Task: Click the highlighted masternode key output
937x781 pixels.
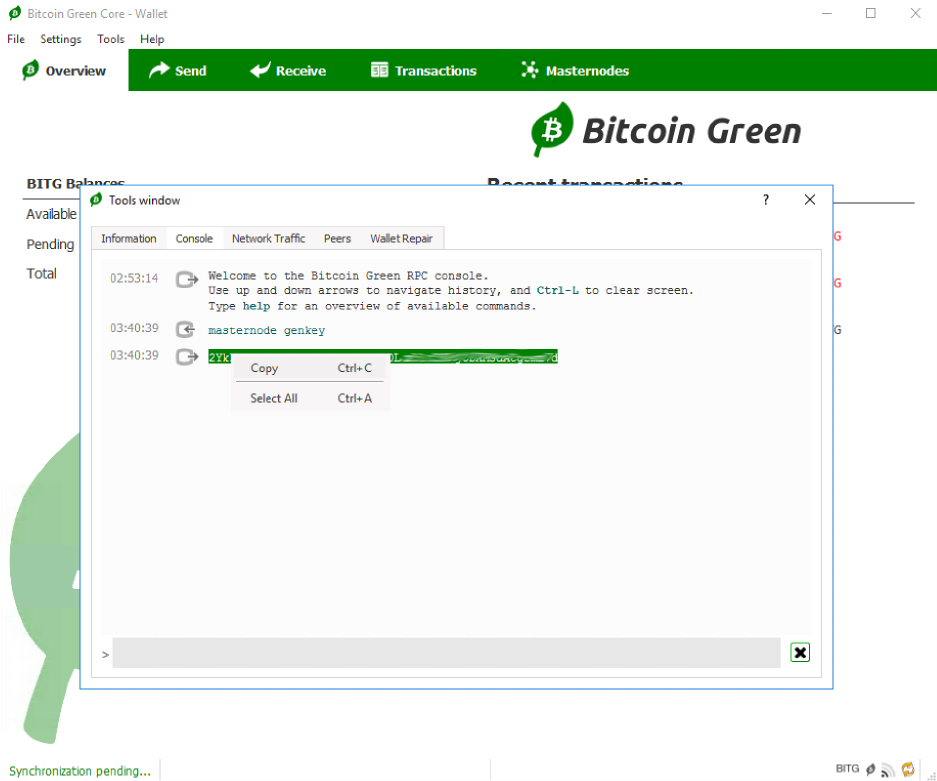Action: 382,357
